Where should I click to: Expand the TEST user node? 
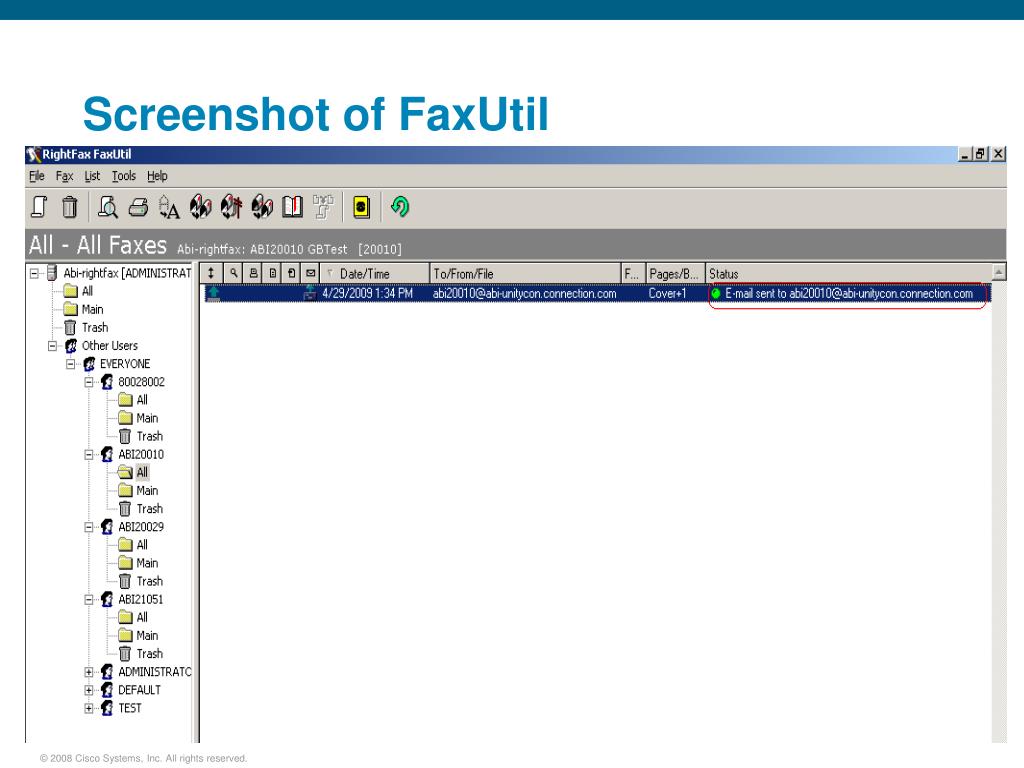(x=89, y=709)
